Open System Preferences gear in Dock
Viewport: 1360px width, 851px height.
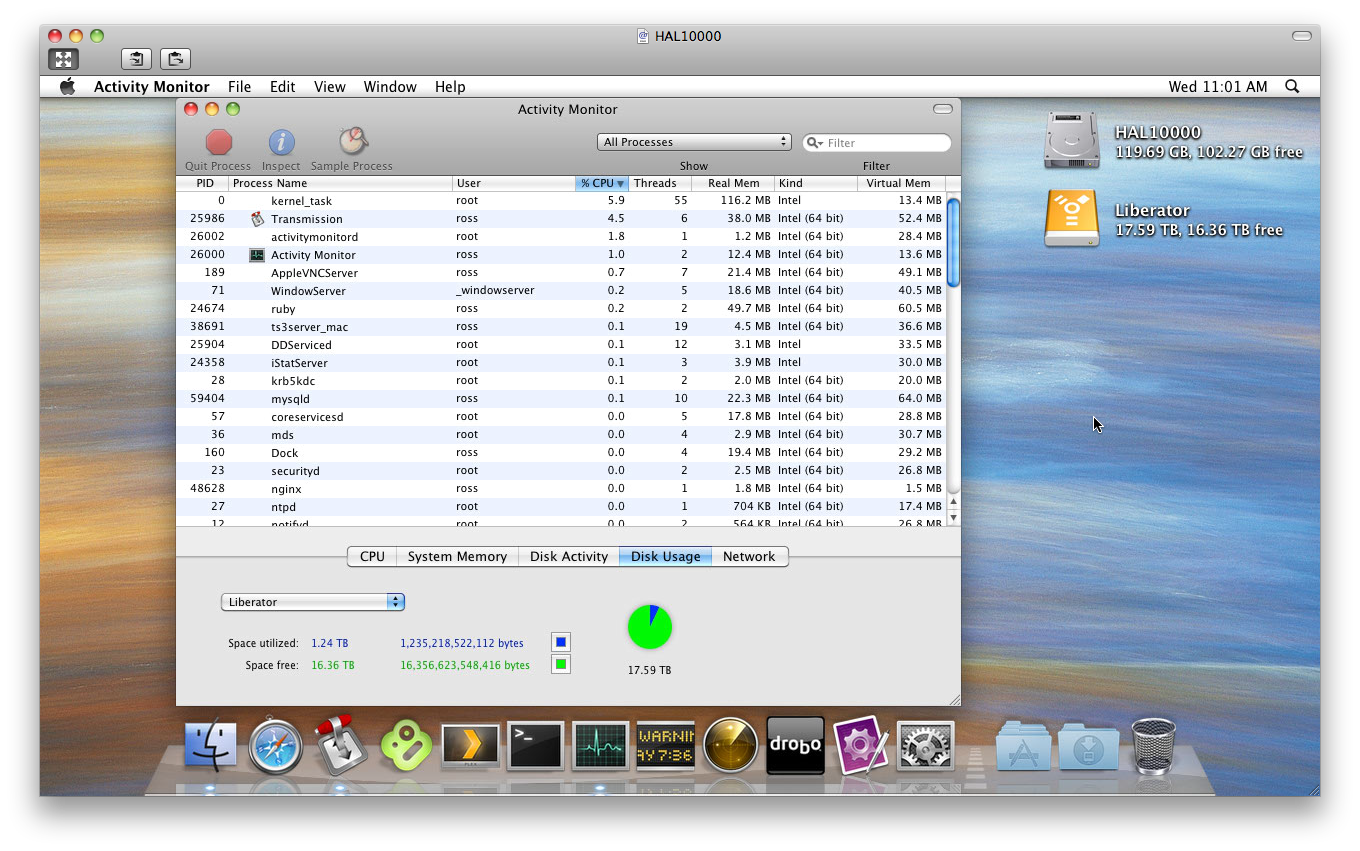(925, 745)
